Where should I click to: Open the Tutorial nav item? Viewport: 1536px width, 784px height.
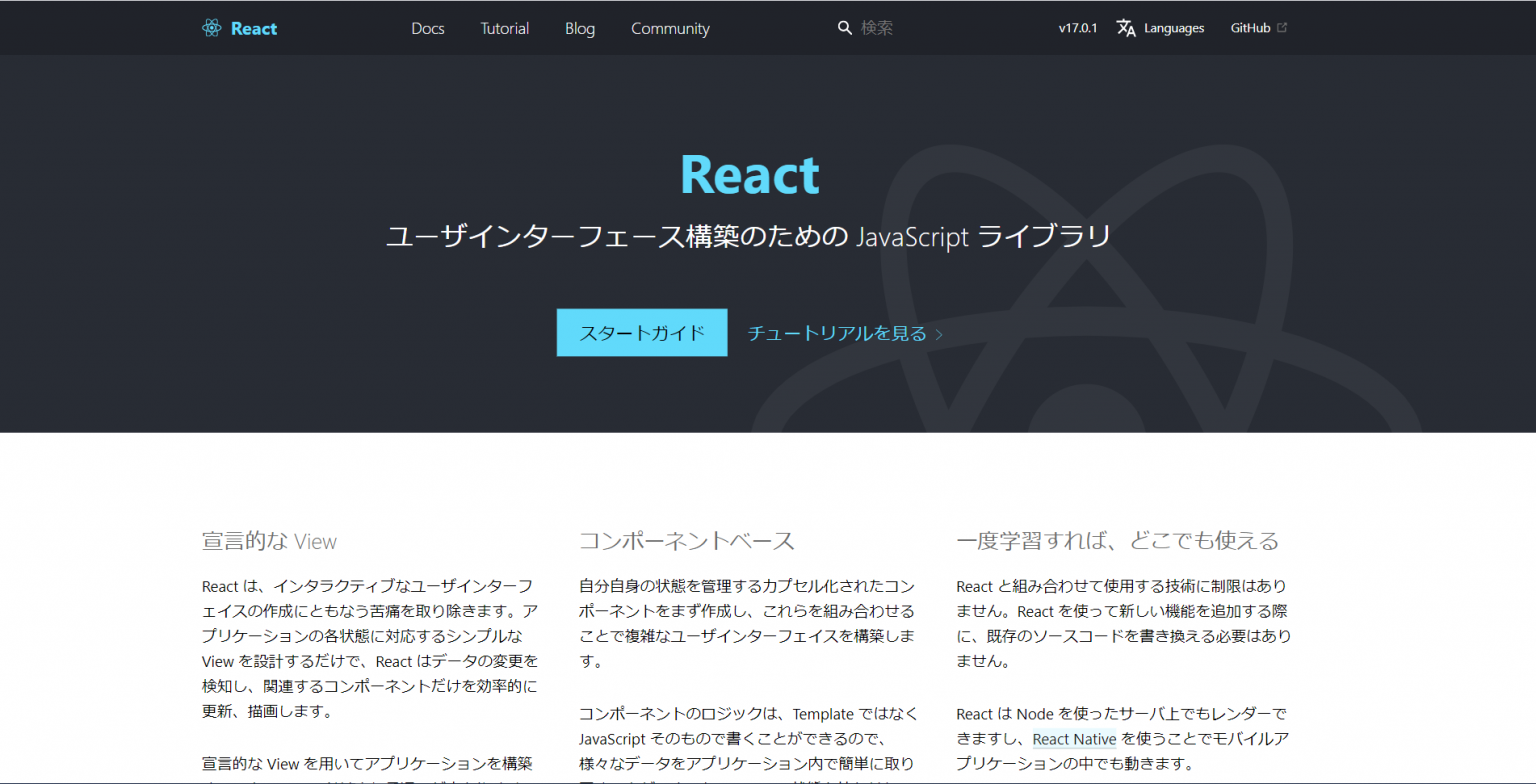(x=505, y=28)
